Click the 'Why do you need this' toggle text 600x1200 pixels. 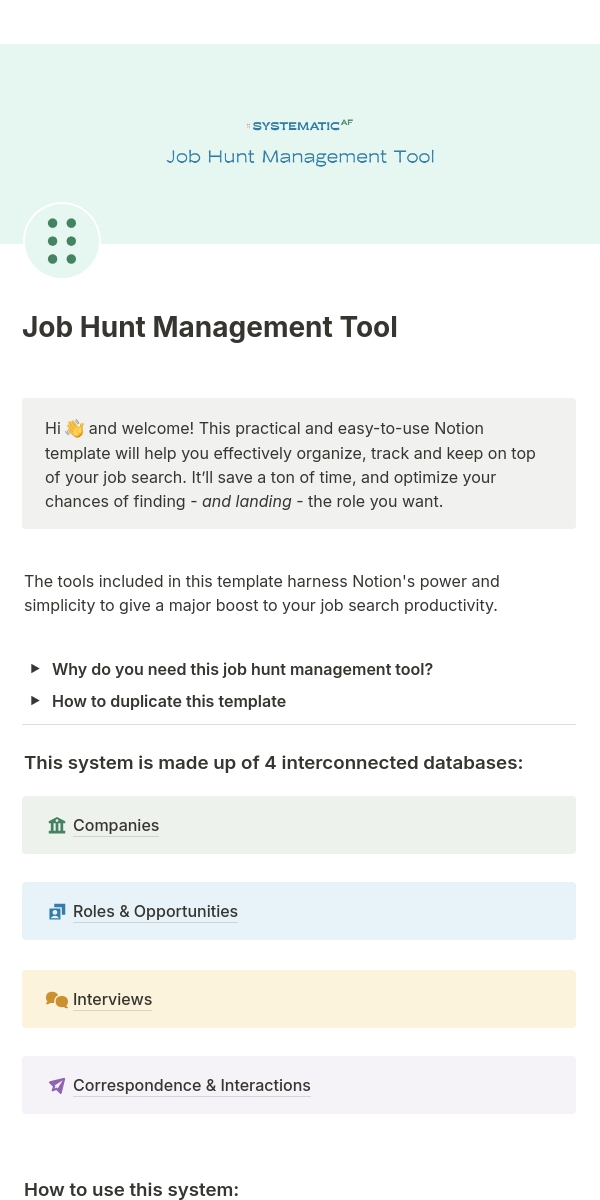point(242,669)
